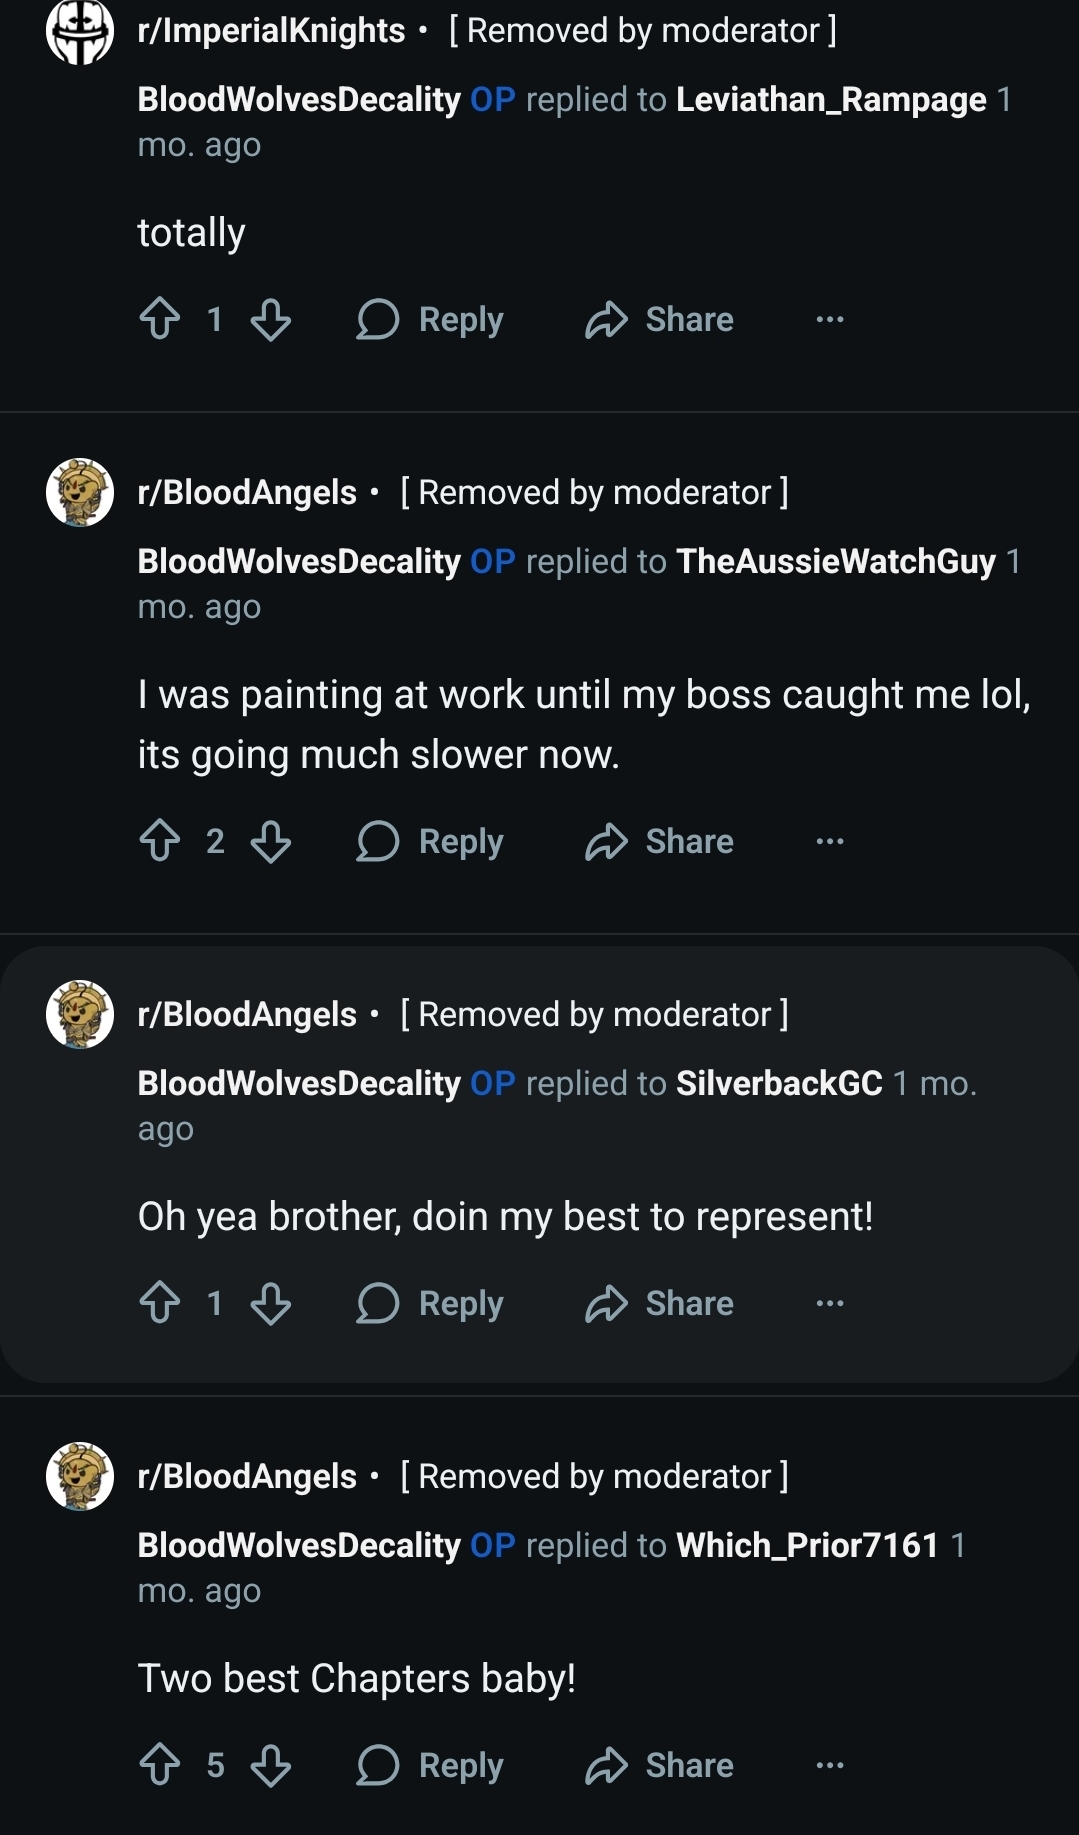This screenshot has width=1079, height=1835.
Task: Open the Which_Prior7161 username link
Action: [x=807, y=1545]
